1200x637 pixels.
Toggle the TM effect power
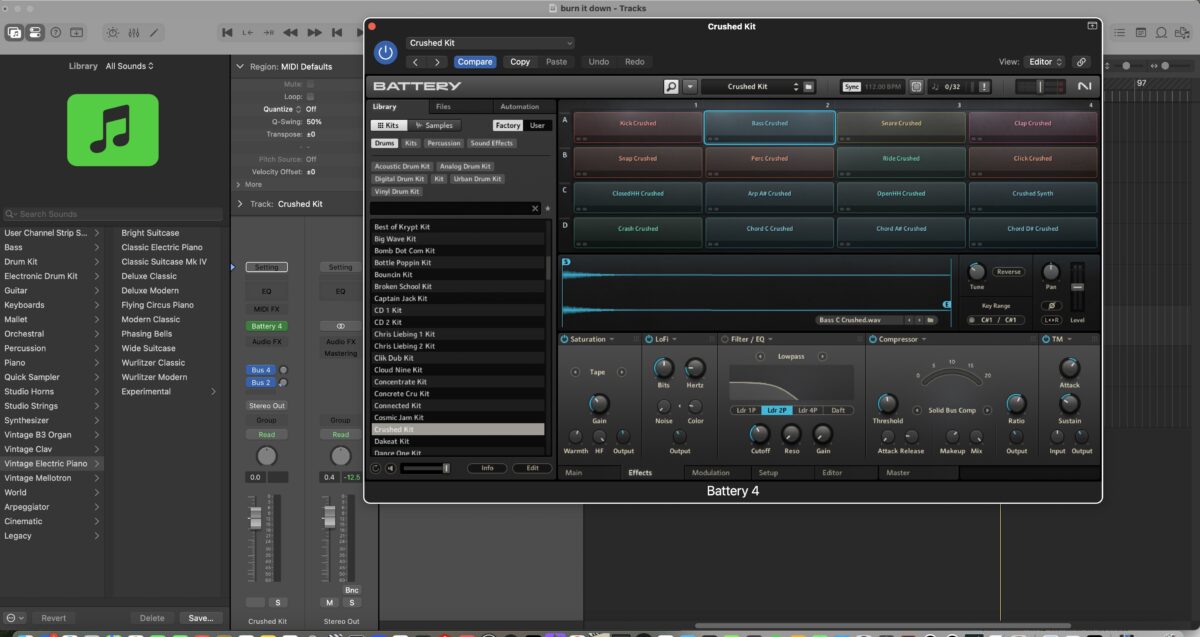1046,340
